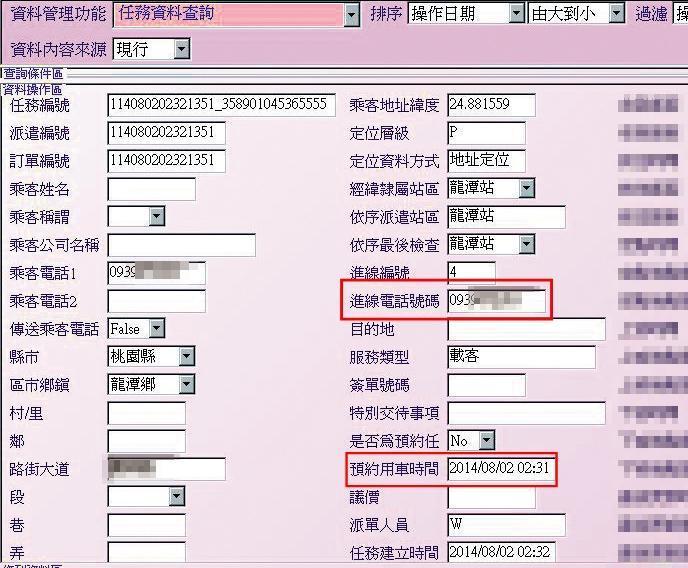The image size is (688, 568).
Task: Focus the 特別交待事項 input field
Action: tap(527, 413)
